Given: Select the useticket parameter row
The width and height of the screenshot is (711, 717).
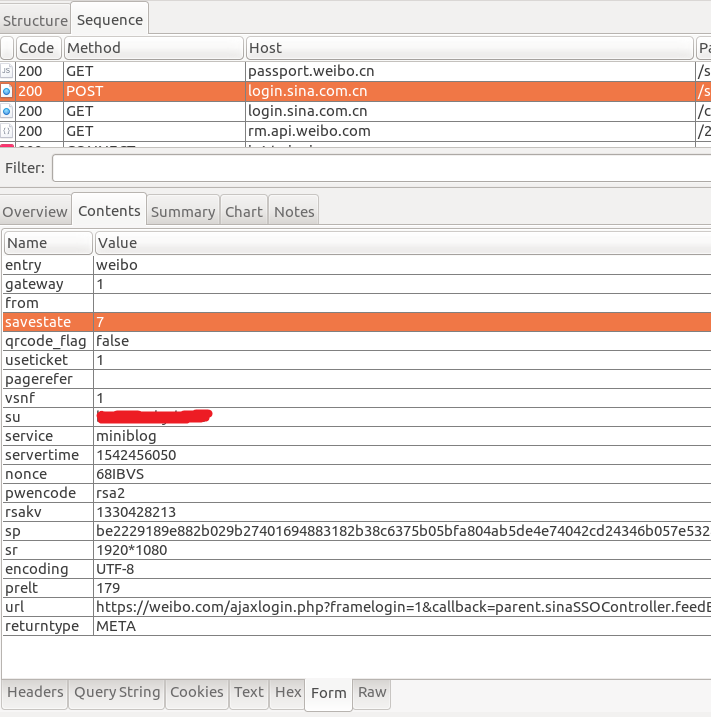Looking at the screenshot, I should [357, 360].
